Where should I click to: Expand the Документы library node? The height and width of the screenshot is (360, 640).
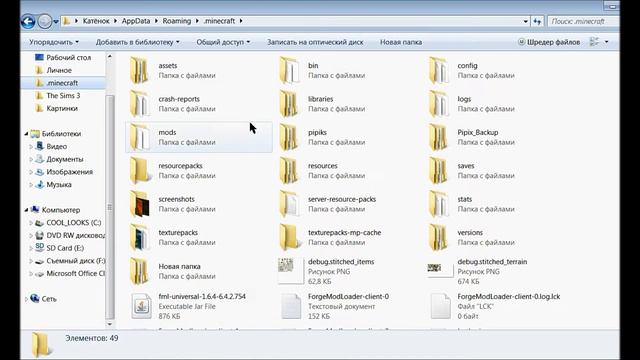click(x=31, y=159)
